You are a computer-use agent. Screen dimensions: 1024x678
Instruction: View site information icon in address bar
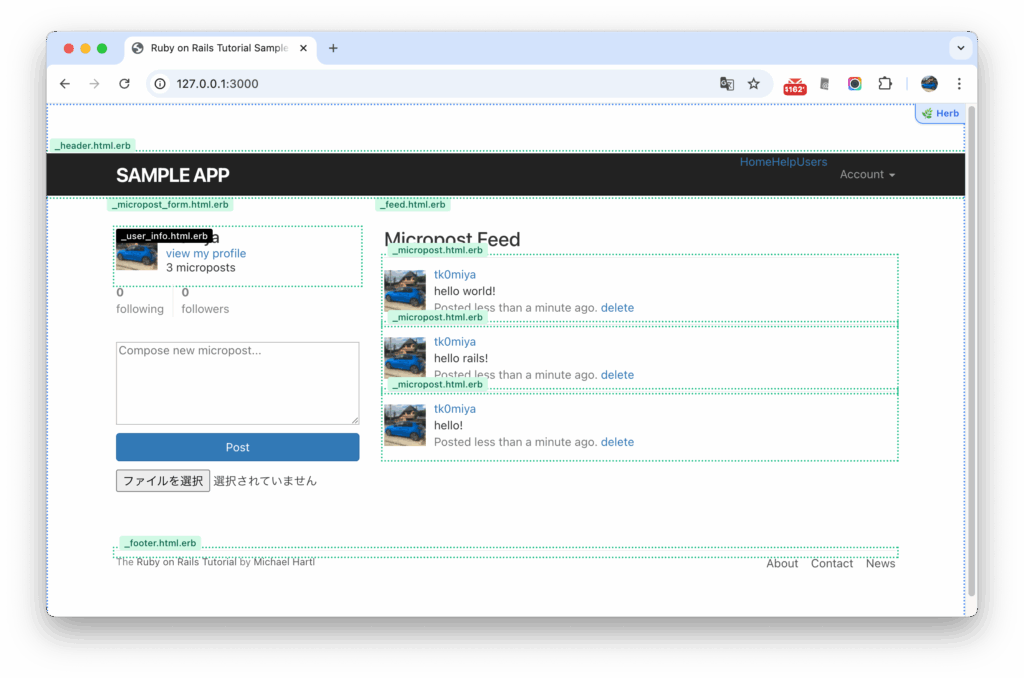pyautogui.click(x=160, y=84)
